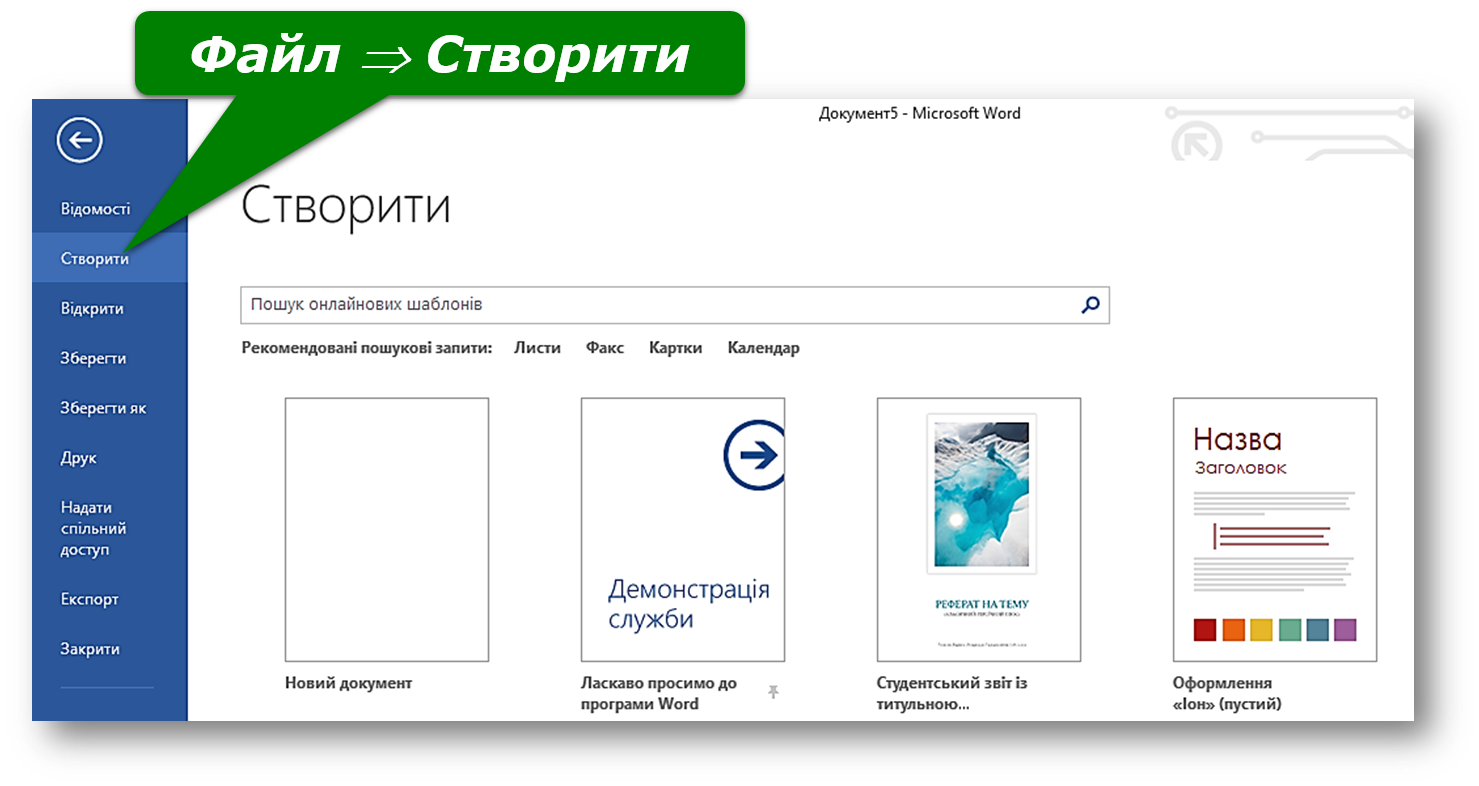Open the «Факс» suggested search
Image resolution: width=1479 pixels, height=786 pixels.
(604, 347)
